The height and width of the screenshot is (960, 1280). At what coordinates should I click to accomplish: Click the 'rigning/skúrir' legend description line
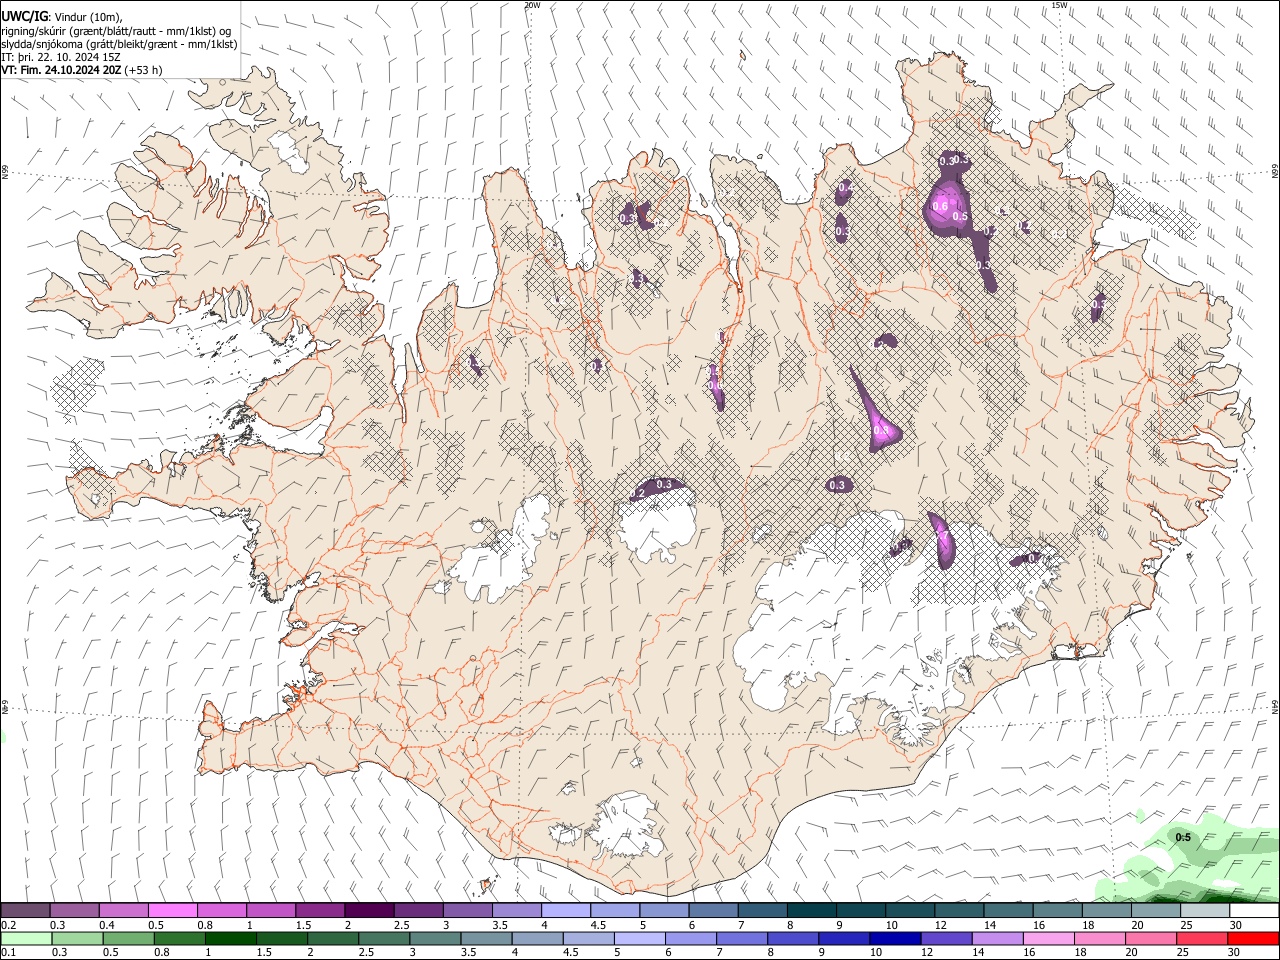click(117, 31)
